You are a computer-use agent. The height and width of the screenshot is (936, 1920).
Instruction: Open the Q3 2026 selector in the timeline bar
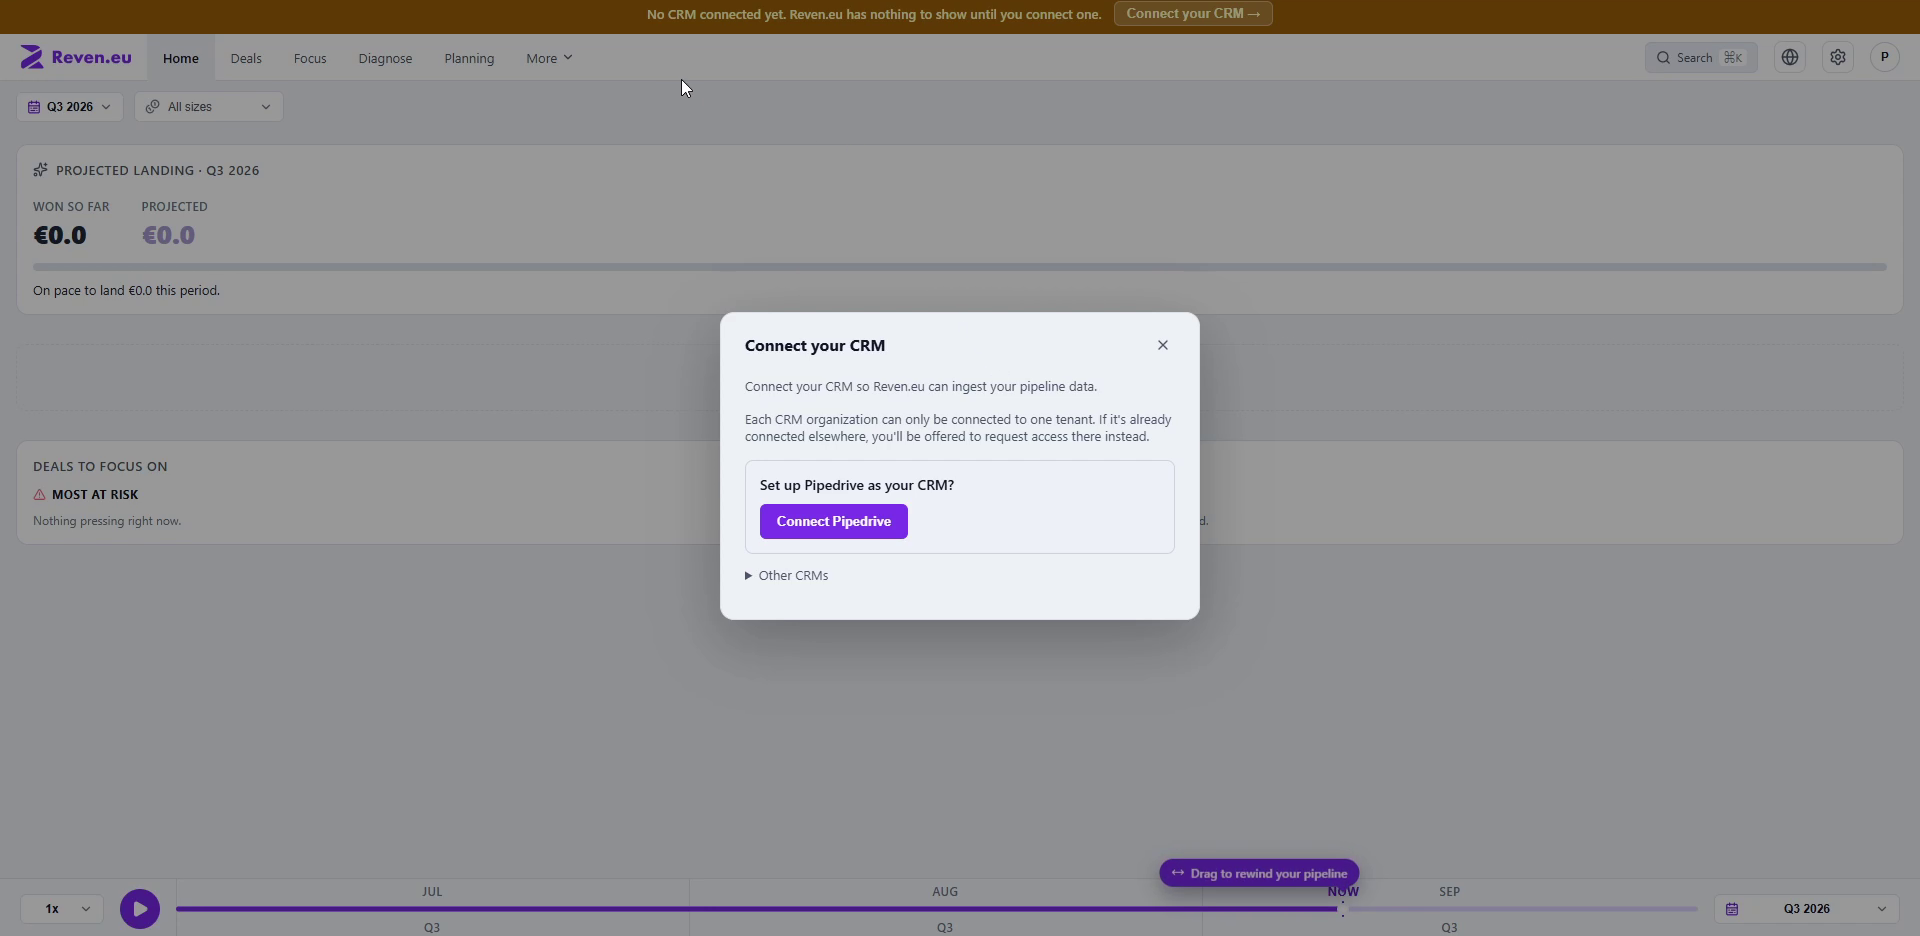tap(1807, 909)
